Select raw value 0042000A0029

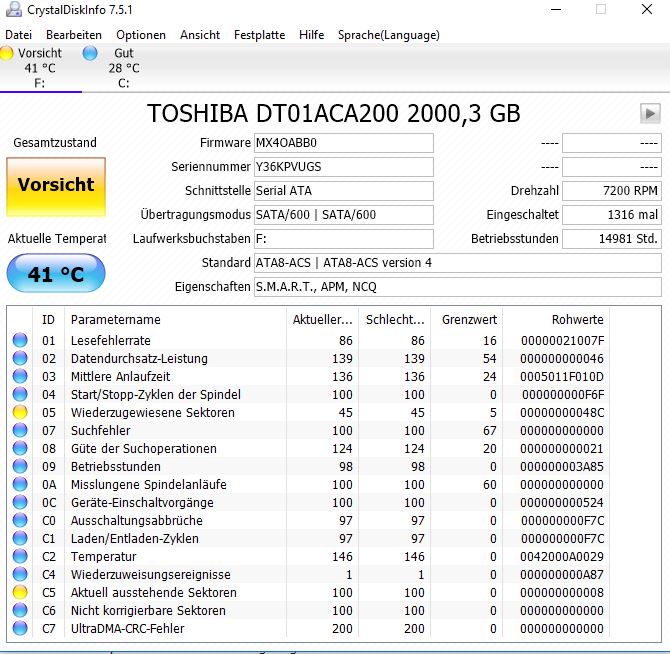(x=562, y=557)
